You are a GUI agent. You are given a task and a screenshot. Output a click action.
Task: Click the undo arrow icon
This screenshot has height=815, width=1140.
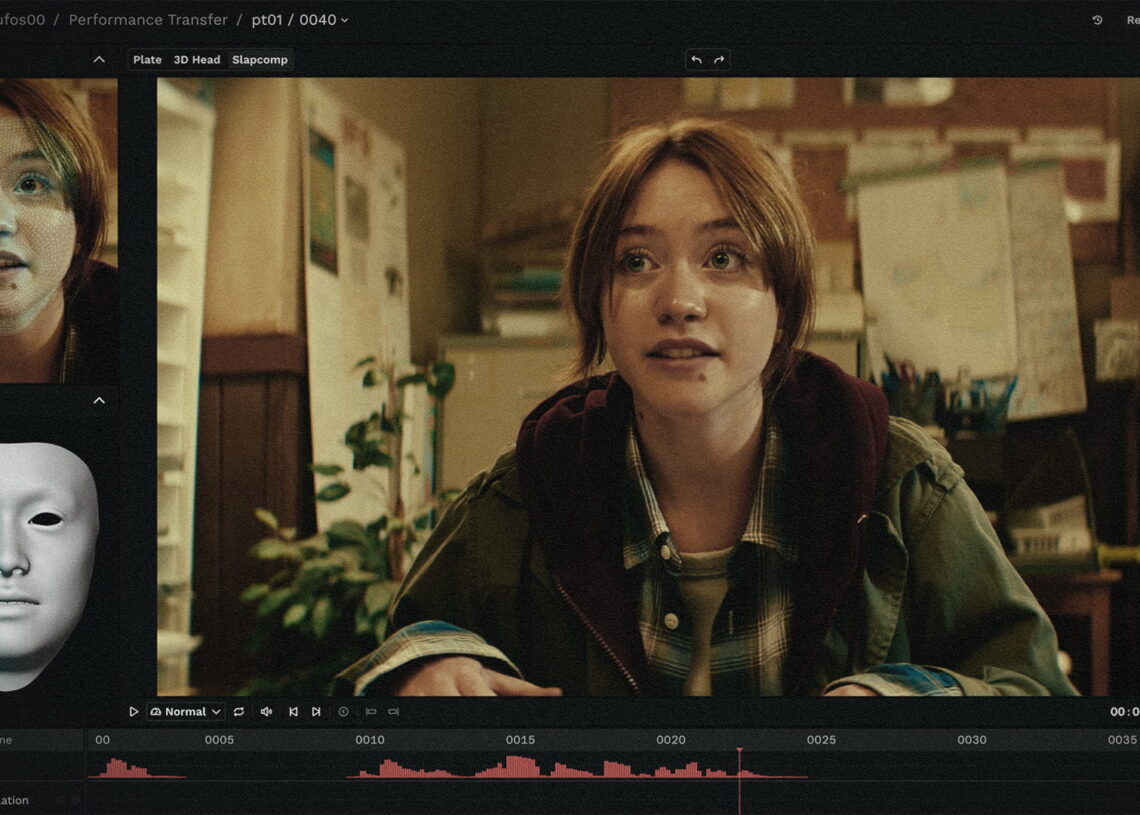pyautogui.click(x=696, y=60)
